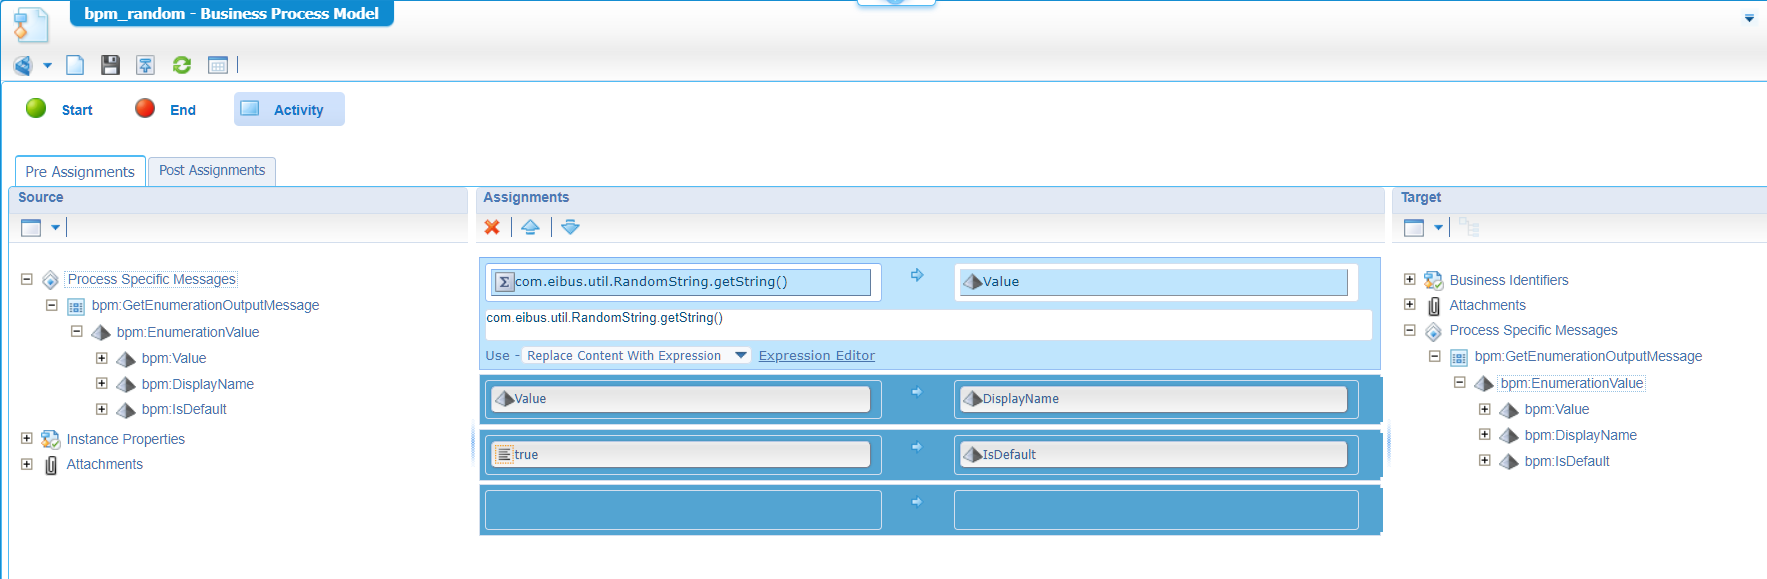Collapse Target bpm:GetEnumerationOutputMessage node
Screen dimensions: 1767x579
[x=1435, y=356]
